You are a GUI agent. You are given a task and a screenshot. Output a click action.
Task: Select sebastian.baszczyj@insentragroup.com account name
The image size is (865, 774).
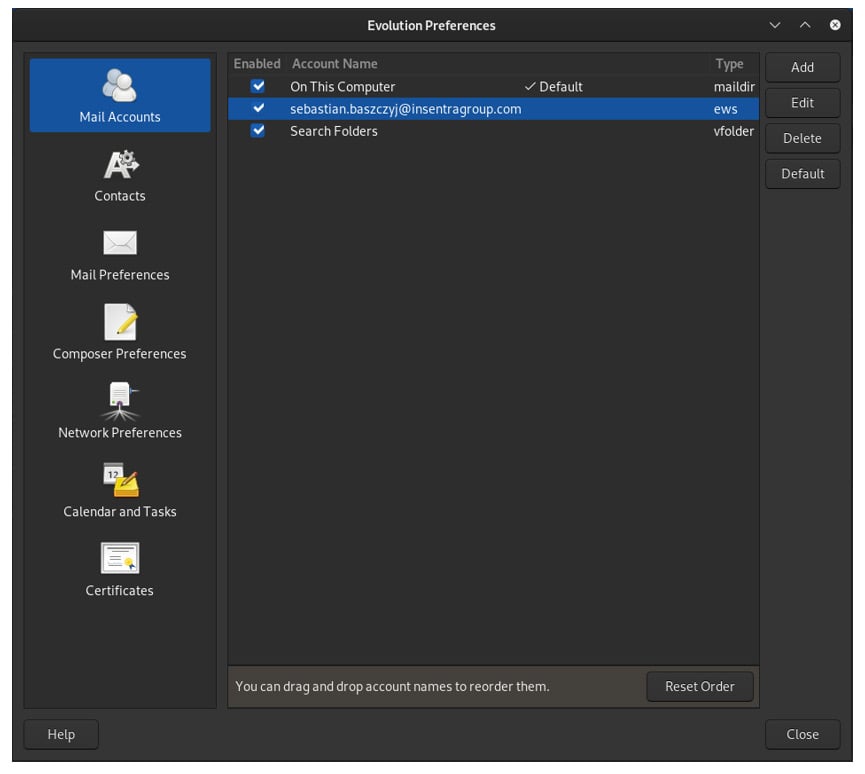click(405, 109)
